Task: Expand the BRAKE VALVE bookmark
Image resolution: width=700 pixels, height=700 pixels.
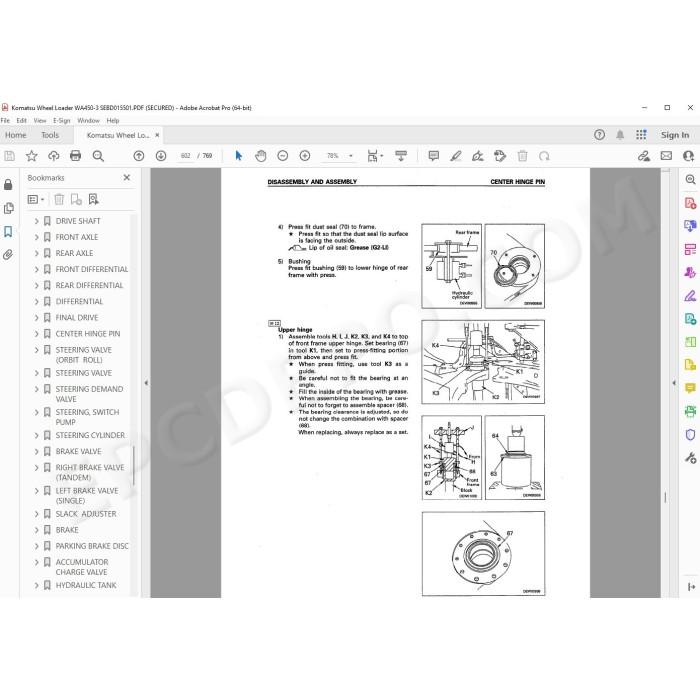Action: pos(37,451)
